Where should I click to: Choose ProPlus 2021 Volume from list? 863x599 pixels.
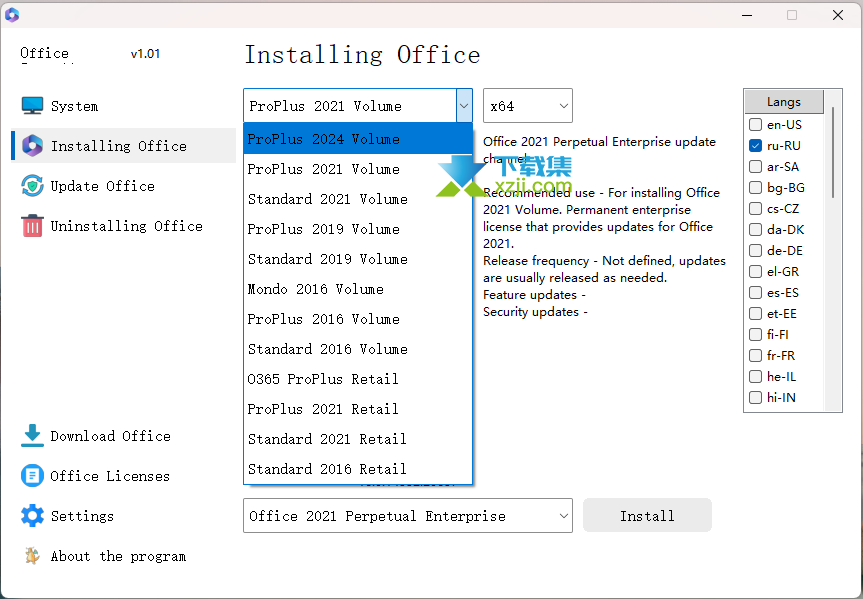358,169
